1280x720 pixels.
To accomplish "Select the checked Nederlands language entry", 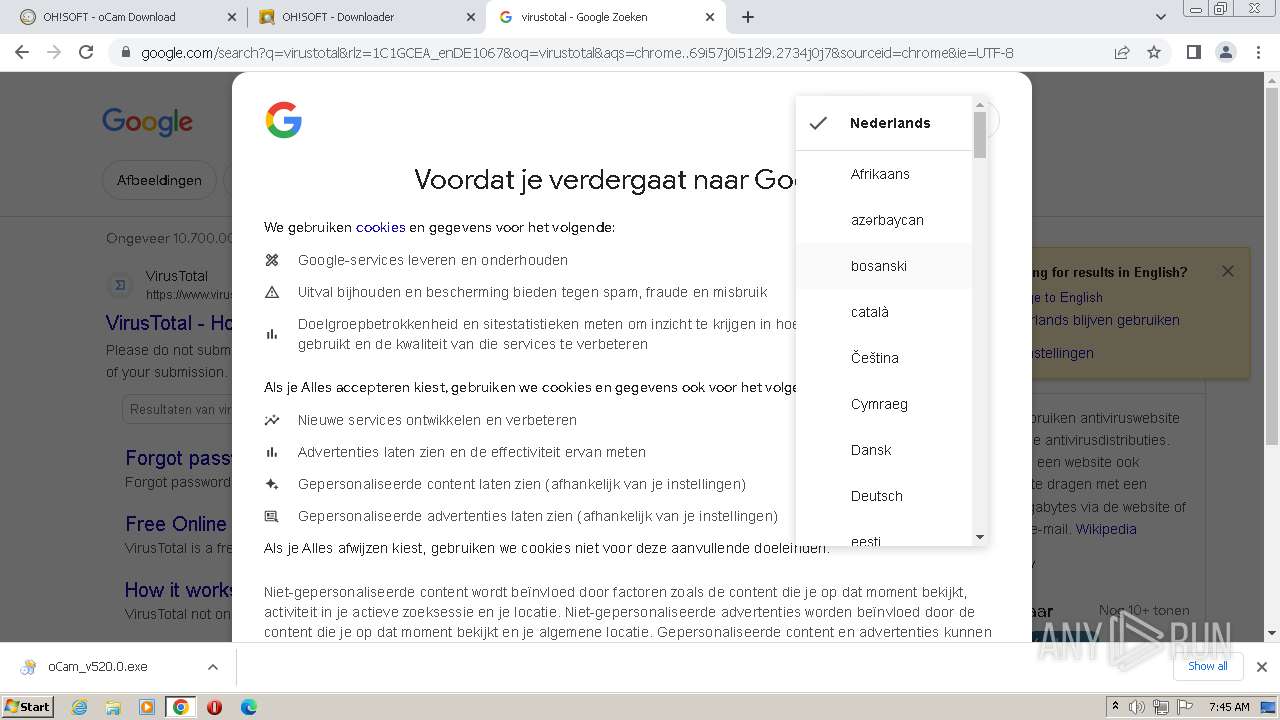I will coord(884,123).
